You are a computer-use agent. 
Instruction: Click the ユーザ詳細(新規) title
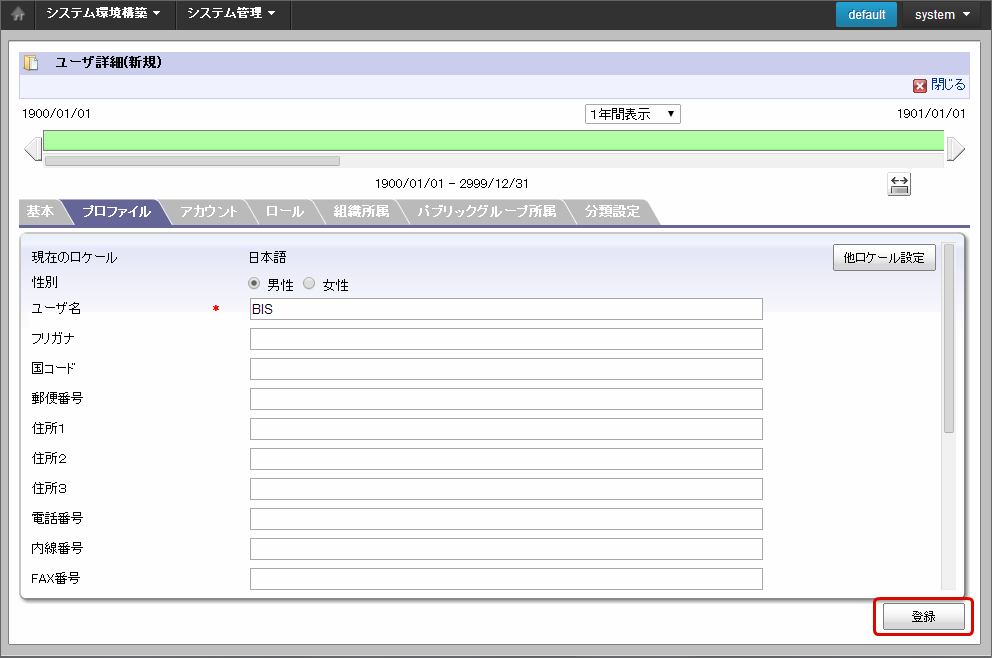[x=108, y=62]
